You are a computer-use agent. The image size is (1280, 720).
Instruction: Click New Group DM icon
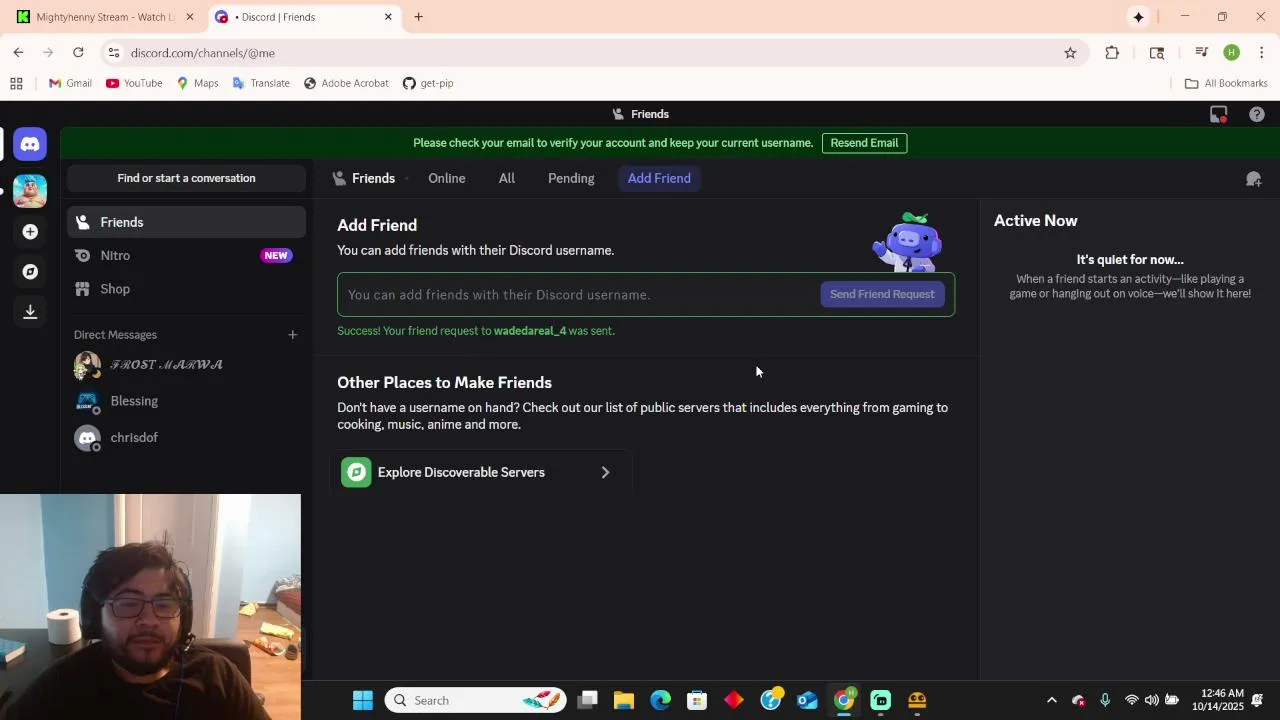click(x=1253, y=179)
